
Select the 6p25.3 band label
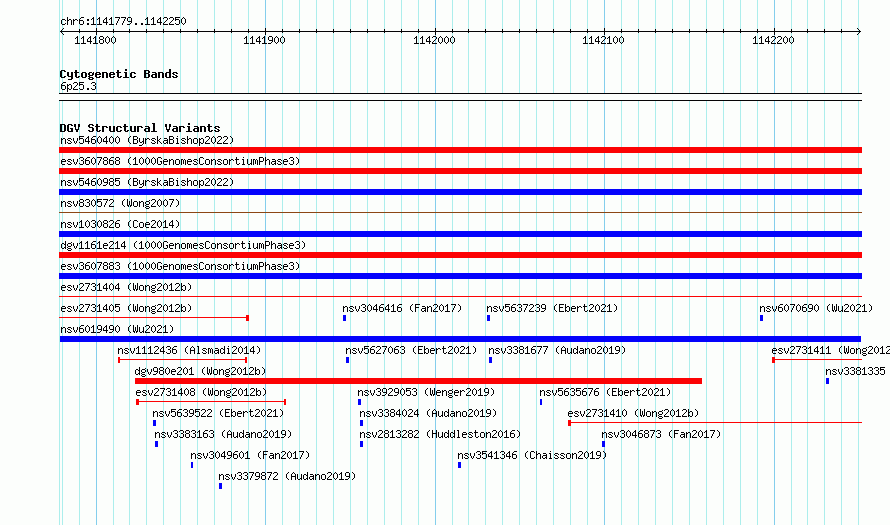78,86
